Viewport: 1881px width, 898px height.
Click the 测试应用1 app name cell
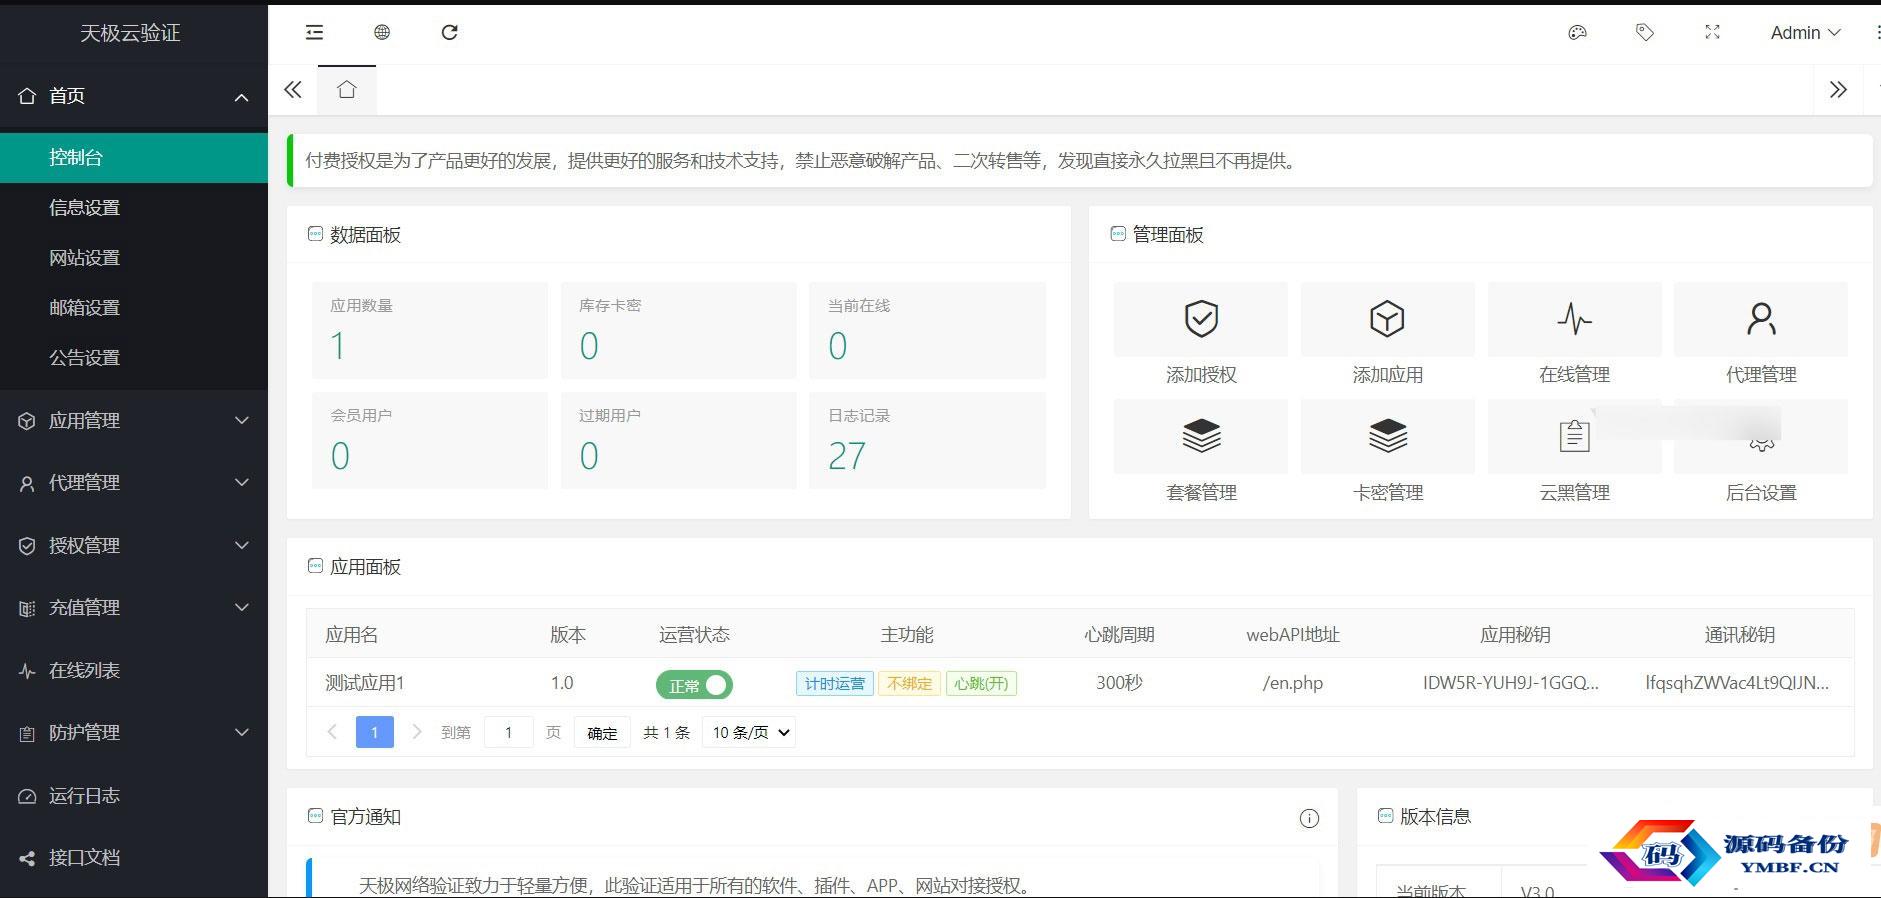tap(365, 683)
